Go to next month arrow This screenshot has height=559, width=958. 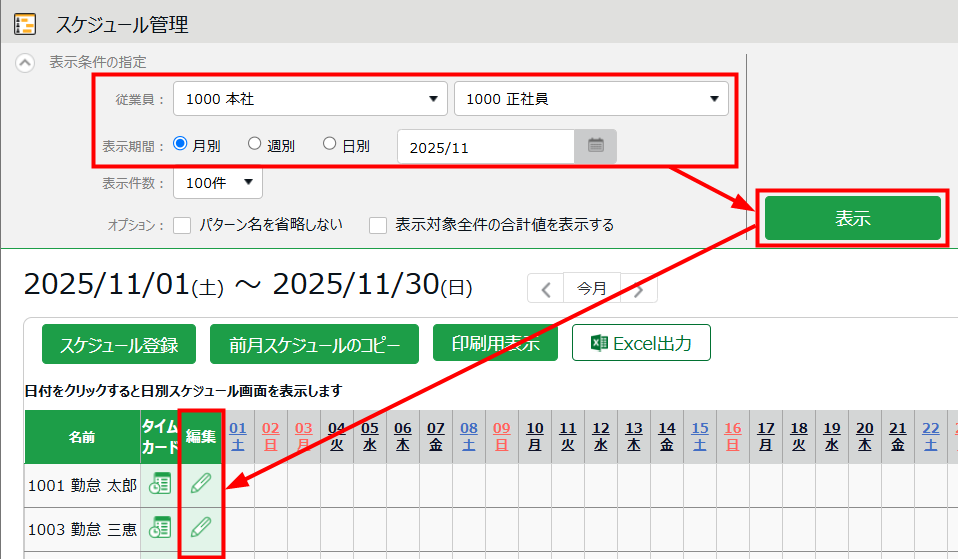[x=639, y=289]
